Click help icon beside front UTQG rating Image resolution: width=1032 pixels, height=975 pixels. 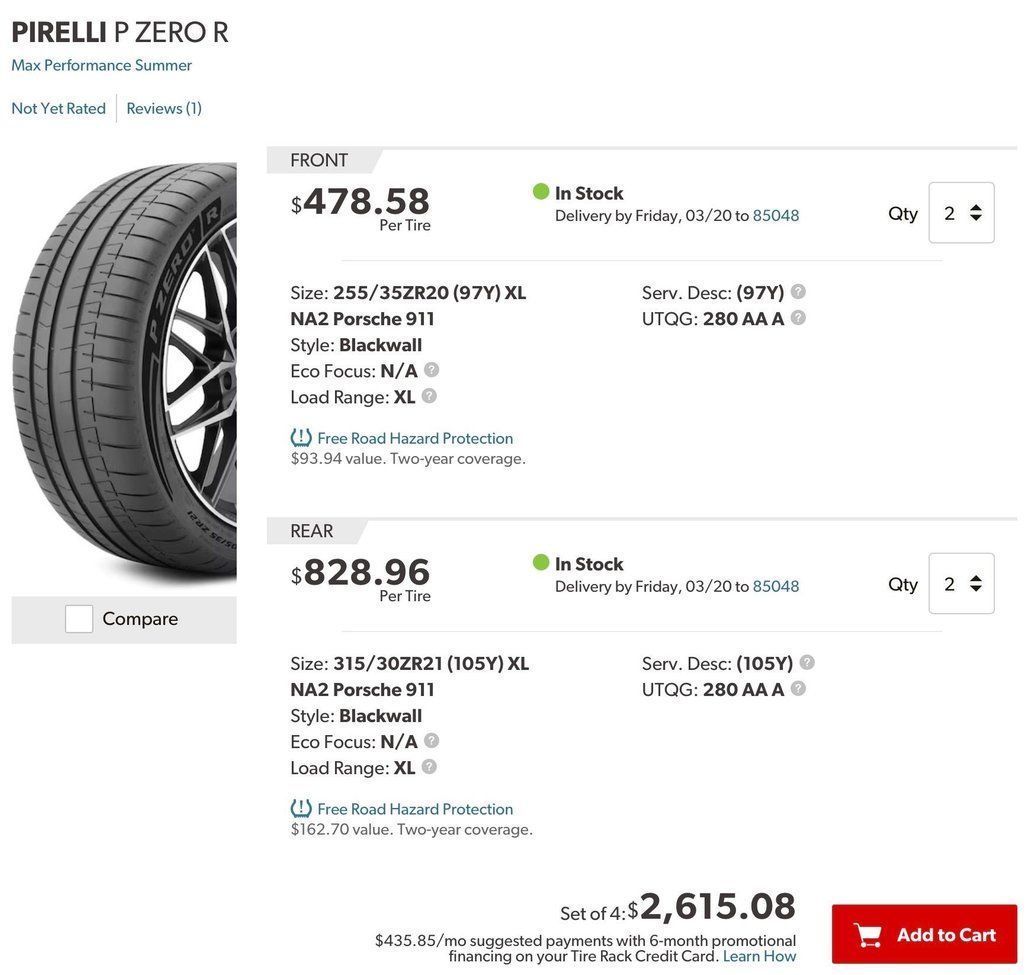click(798, 318)
